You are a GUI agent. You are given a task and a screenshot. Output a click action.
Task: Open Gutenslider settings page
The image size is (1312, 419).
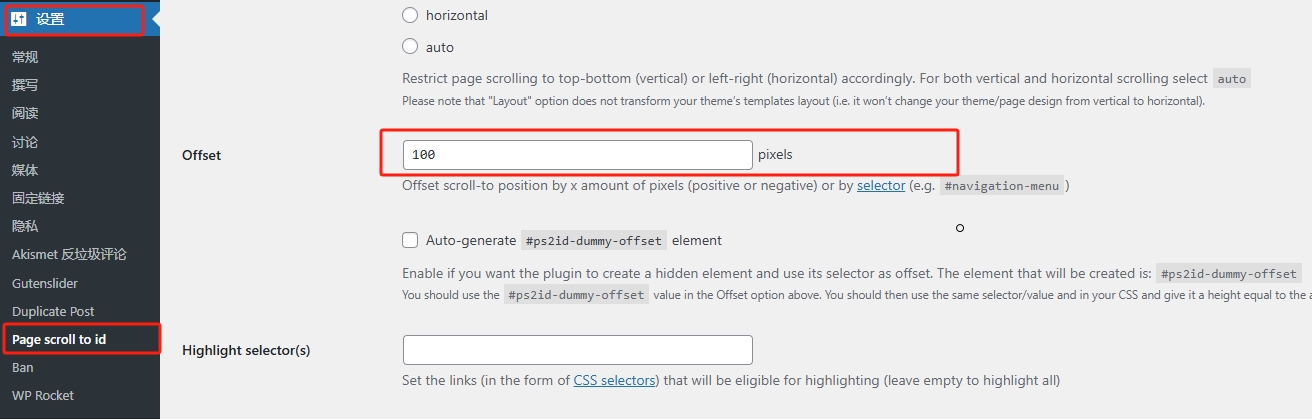45,283
